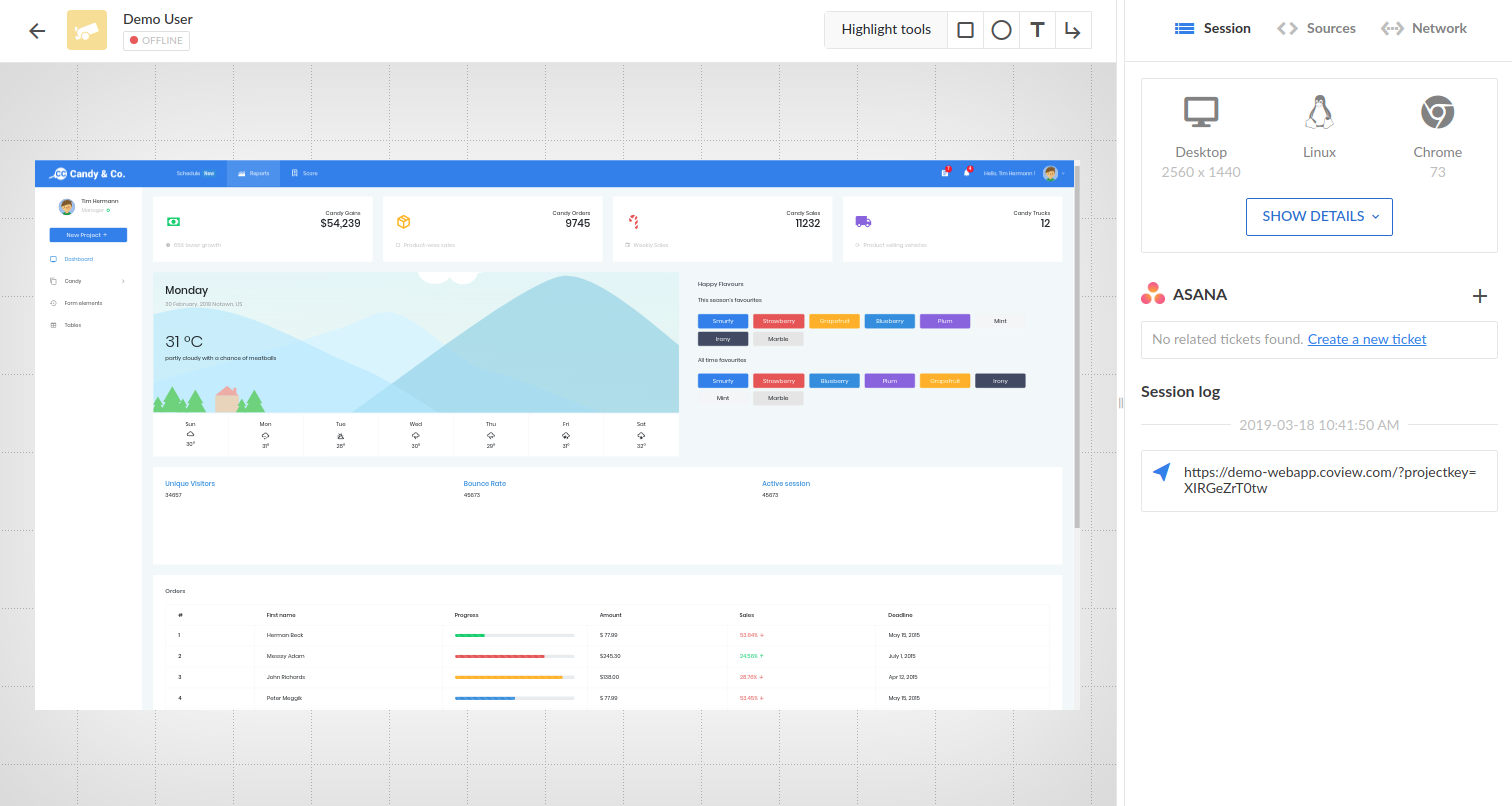Select the text highlight tool

(1037, 30)
